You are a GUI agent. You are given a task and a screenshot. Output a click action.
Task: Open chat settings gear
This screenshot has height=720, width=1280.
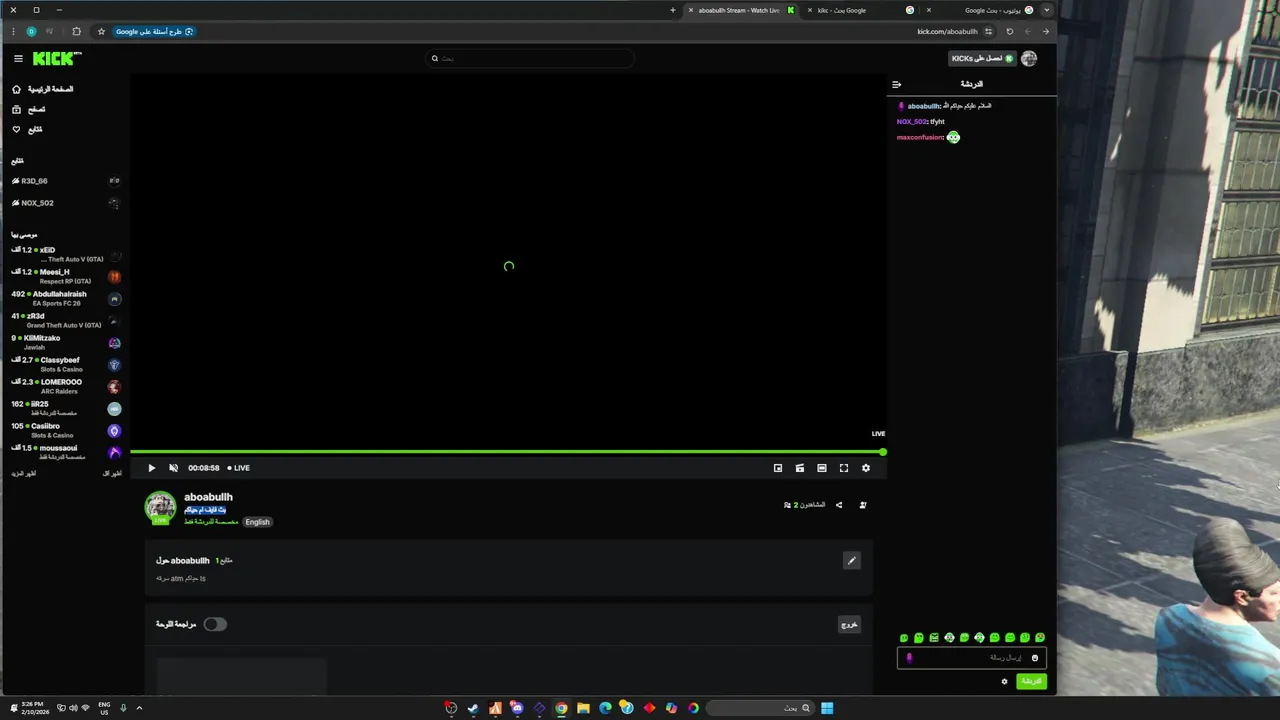(x=1004, y=682)
